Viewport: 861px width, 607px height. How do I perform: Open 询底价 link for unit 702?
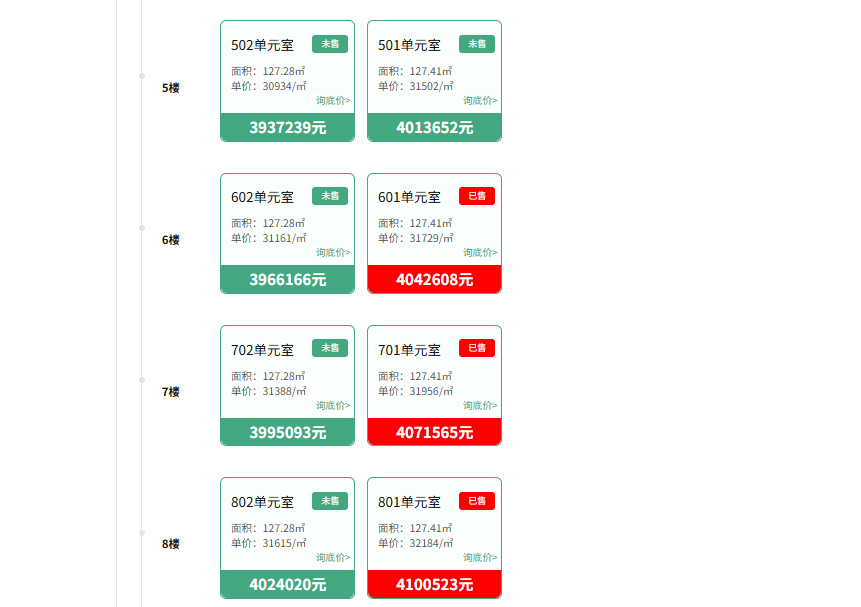pos(333,405)
